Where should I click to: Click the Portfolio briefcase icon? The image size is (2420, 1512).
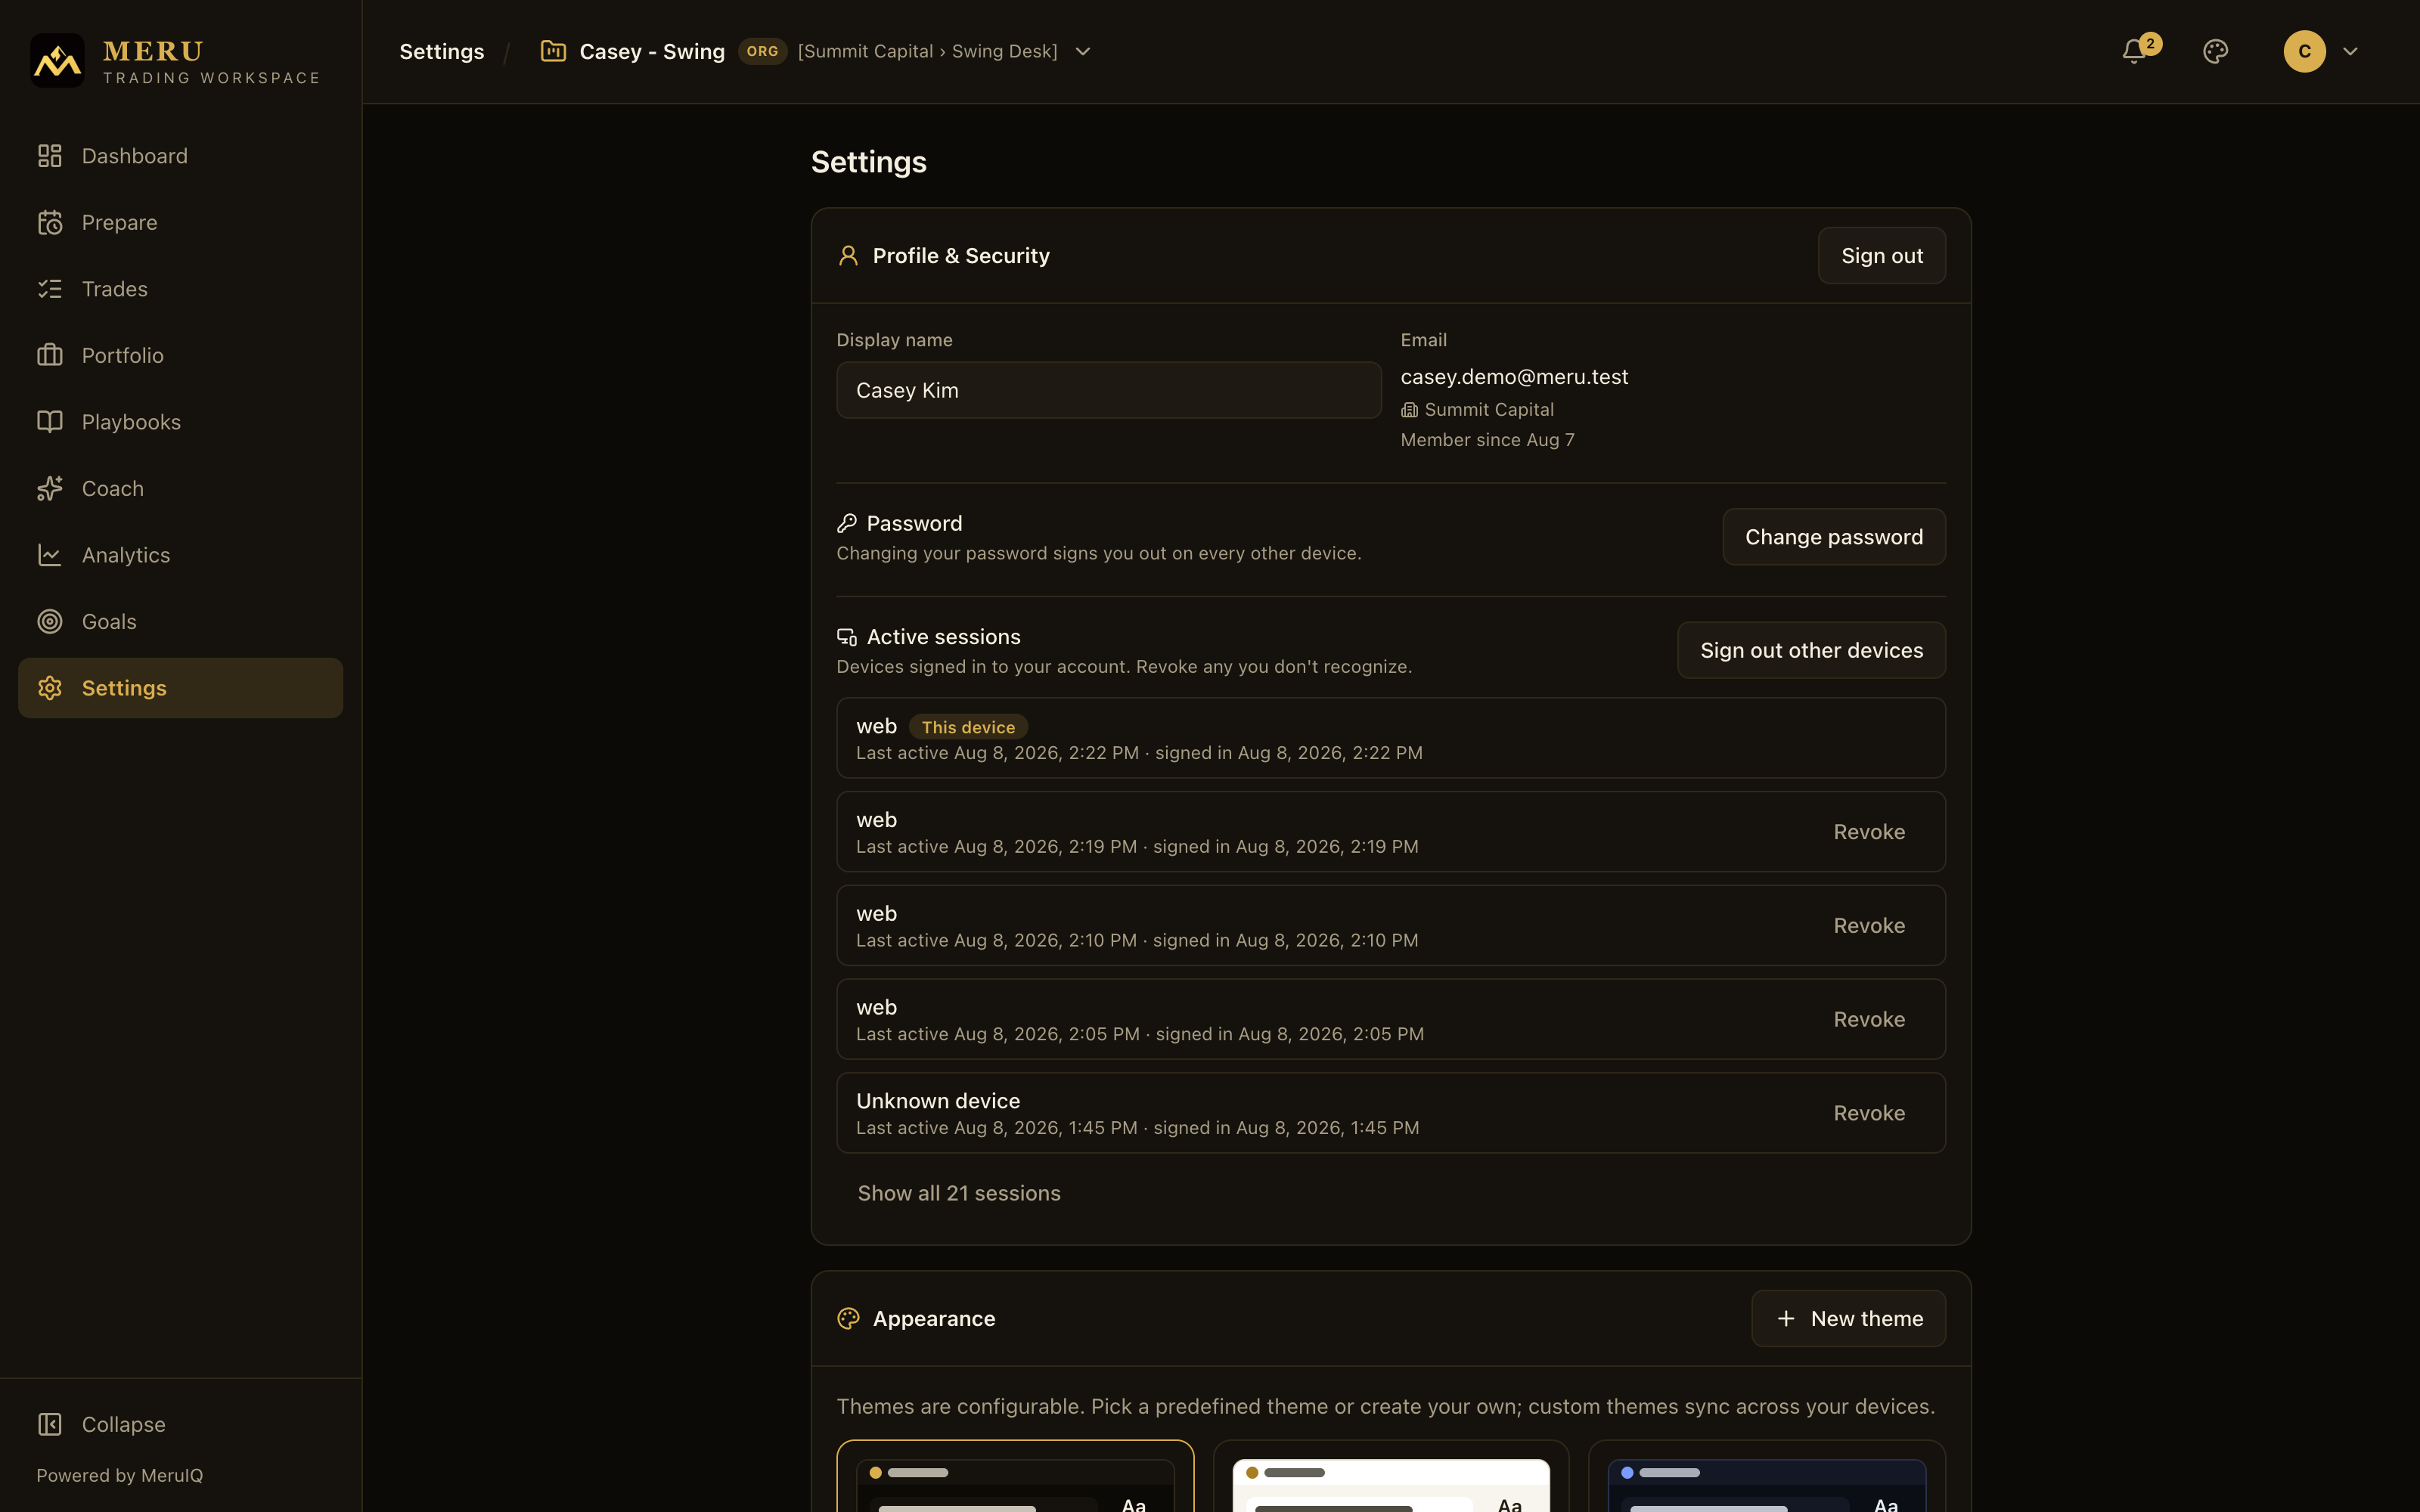[50, 355]
